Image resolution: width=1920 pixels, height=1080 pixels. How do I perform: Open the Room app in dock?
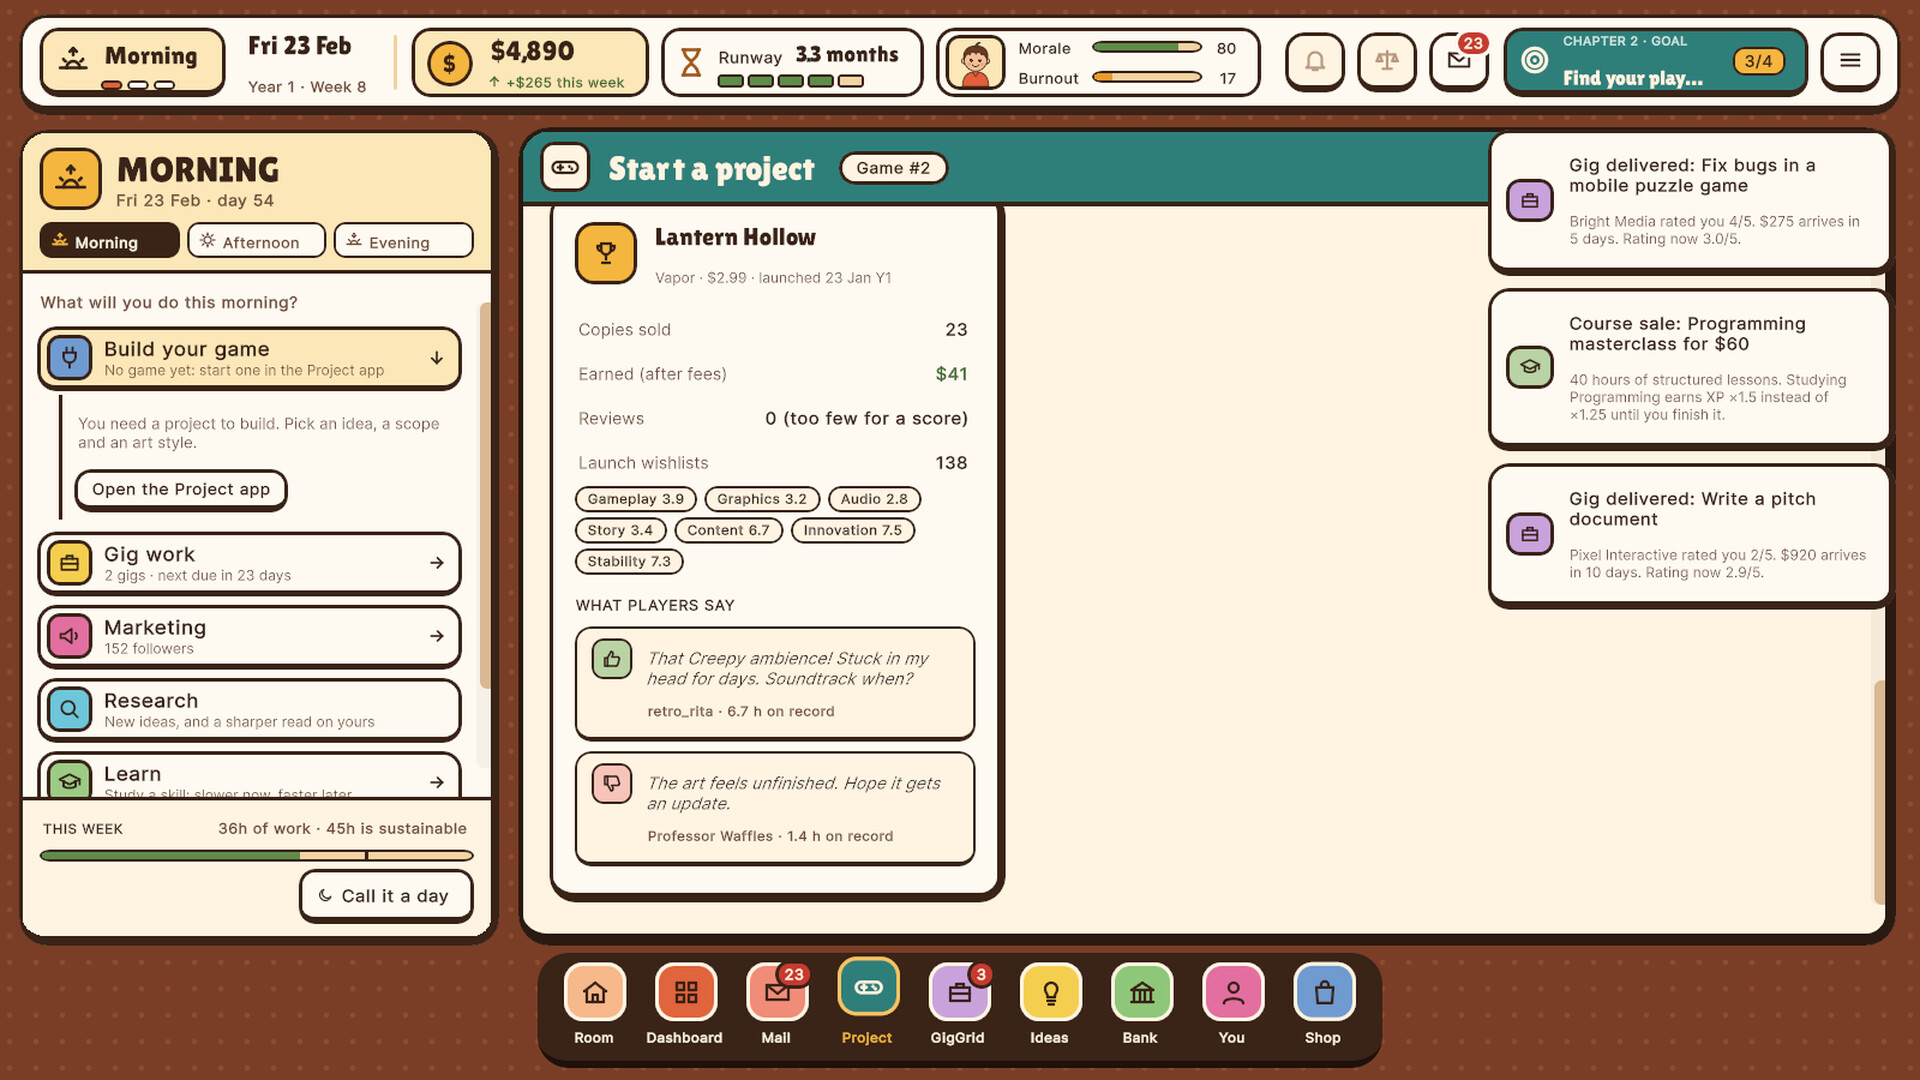(x=594, y=992)
